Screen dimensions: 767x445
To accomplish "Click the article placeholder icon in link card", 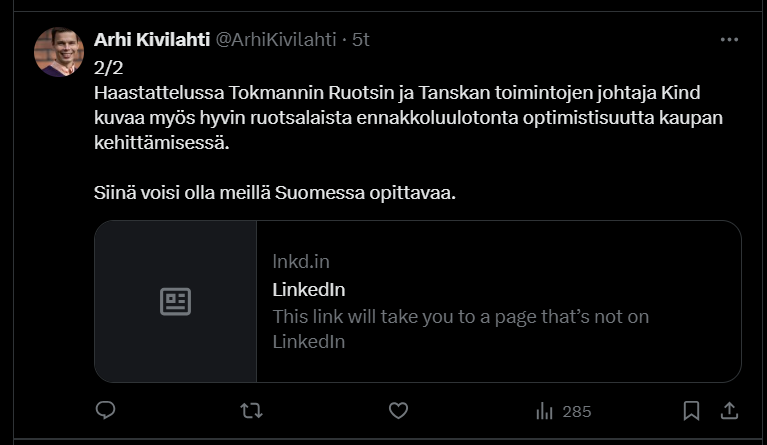I will point(175,301).
